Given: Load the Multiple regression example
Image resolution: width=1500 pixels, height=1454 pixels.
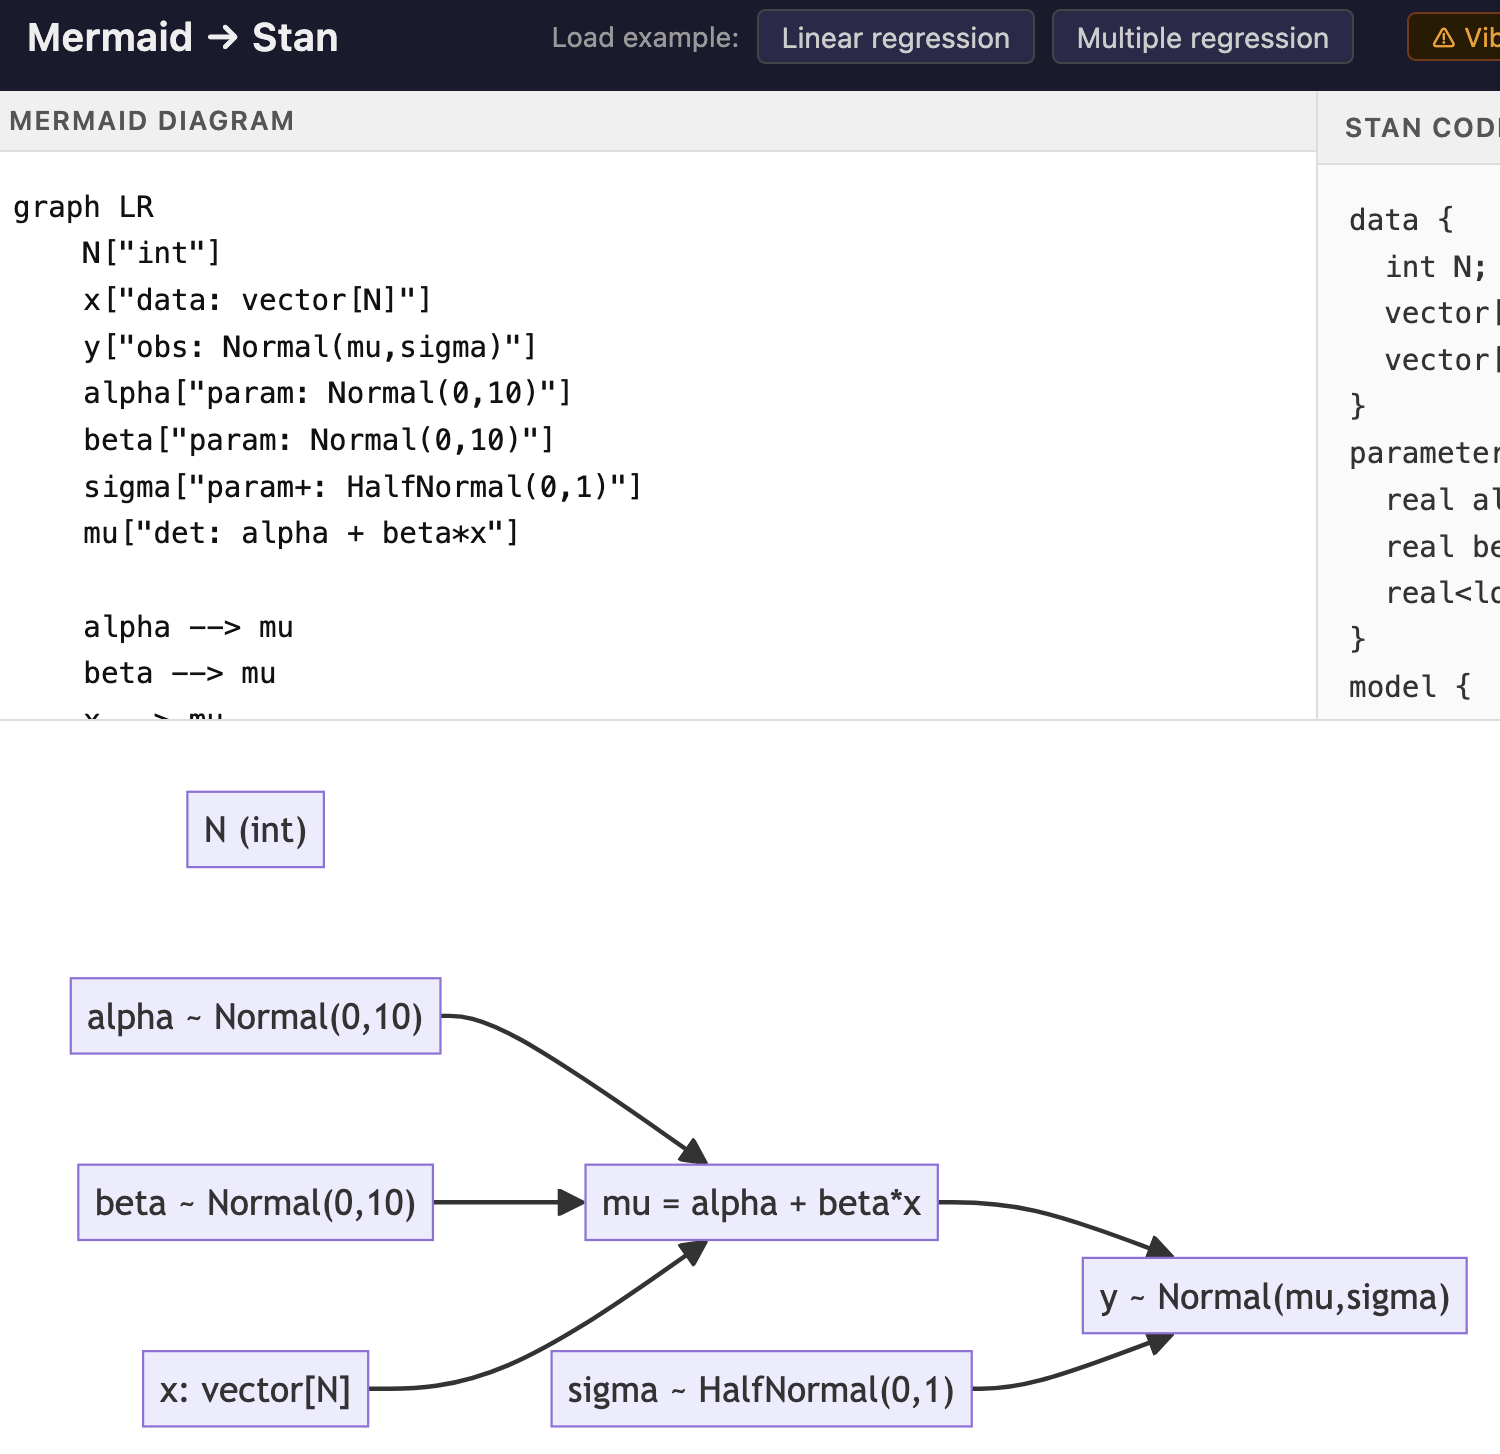Looking at the screenshot, I should tap(1202, 38).
